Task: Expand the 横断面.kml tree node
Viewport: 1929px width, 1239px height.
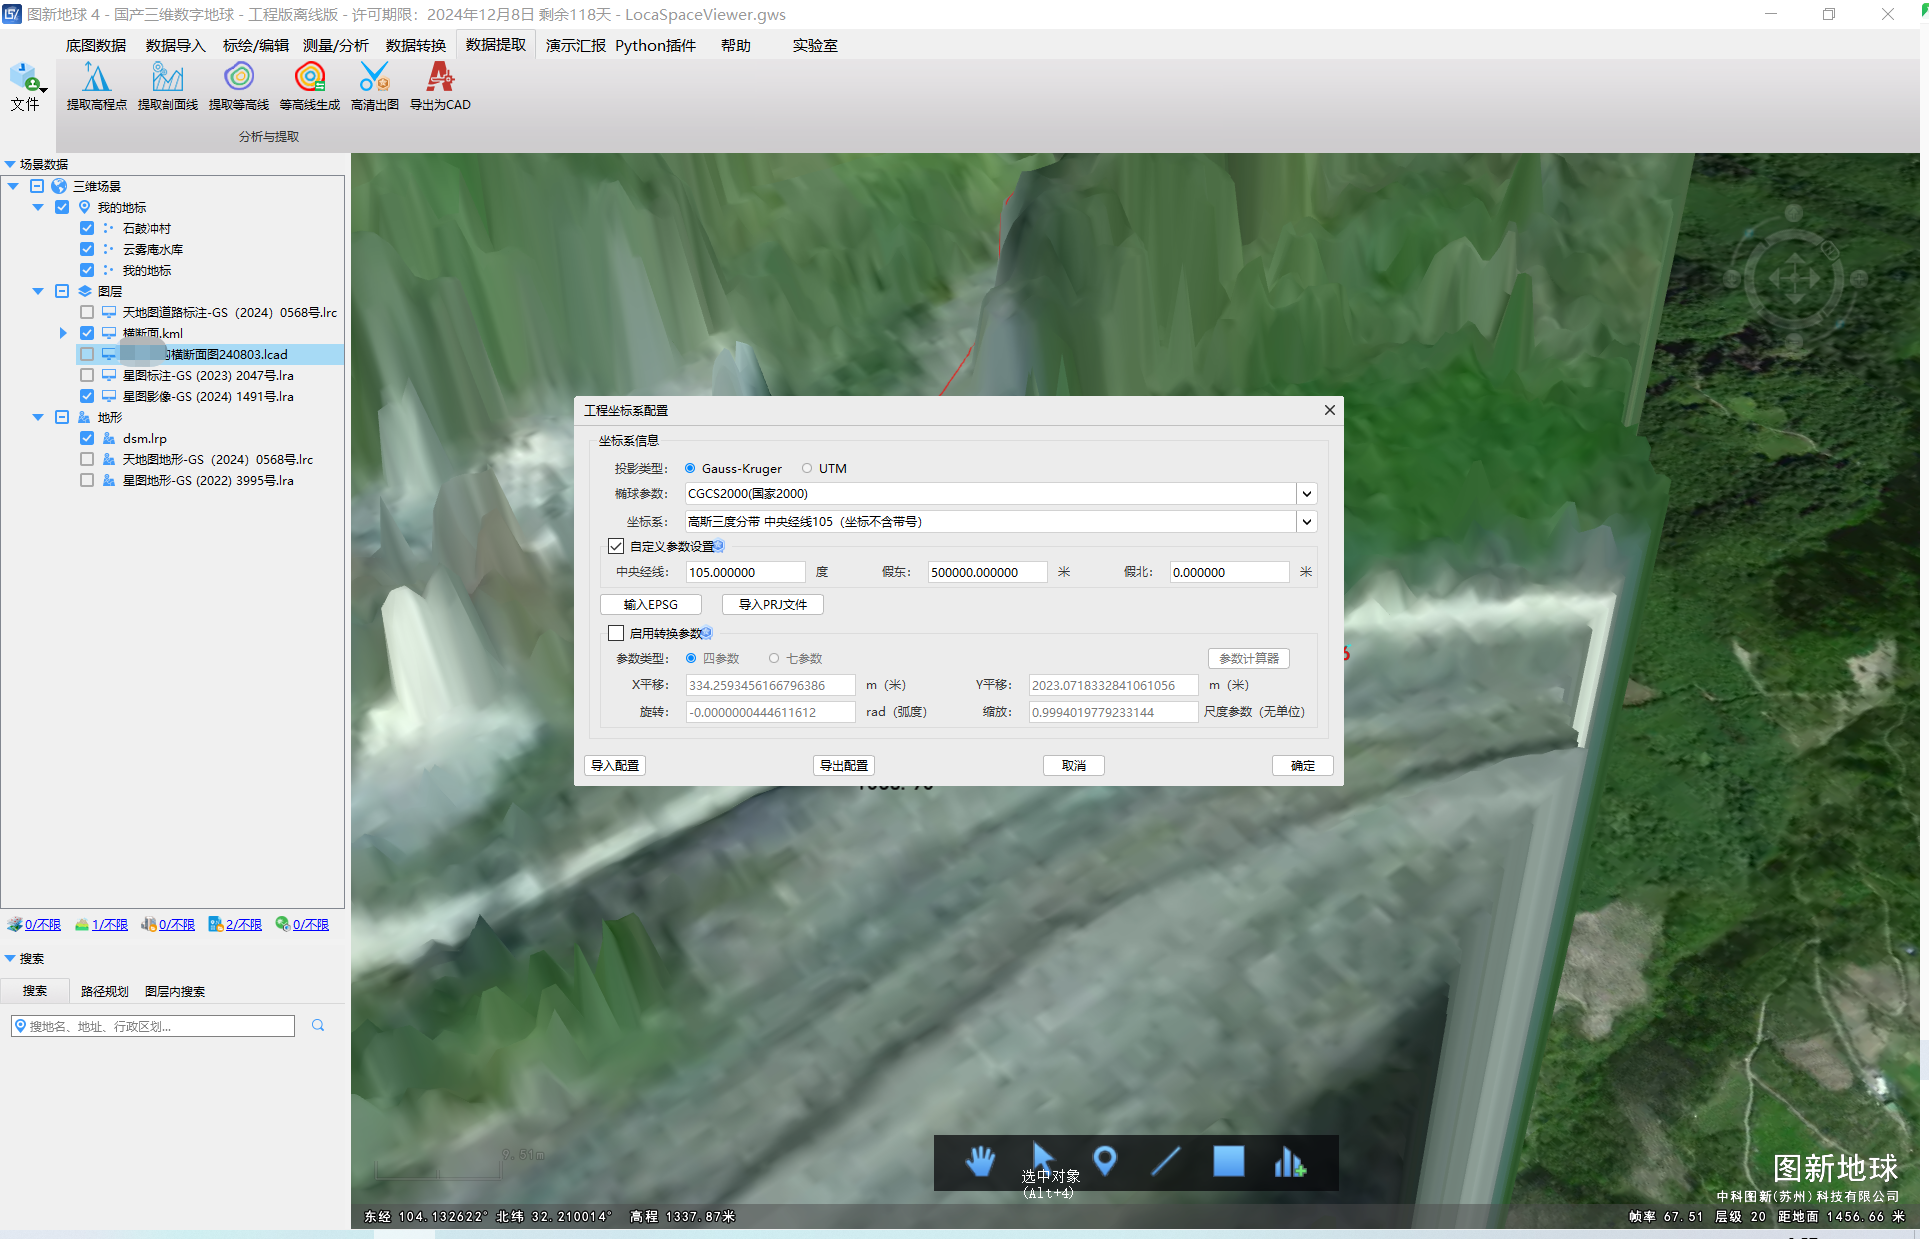Action: (x=62, y=333)
